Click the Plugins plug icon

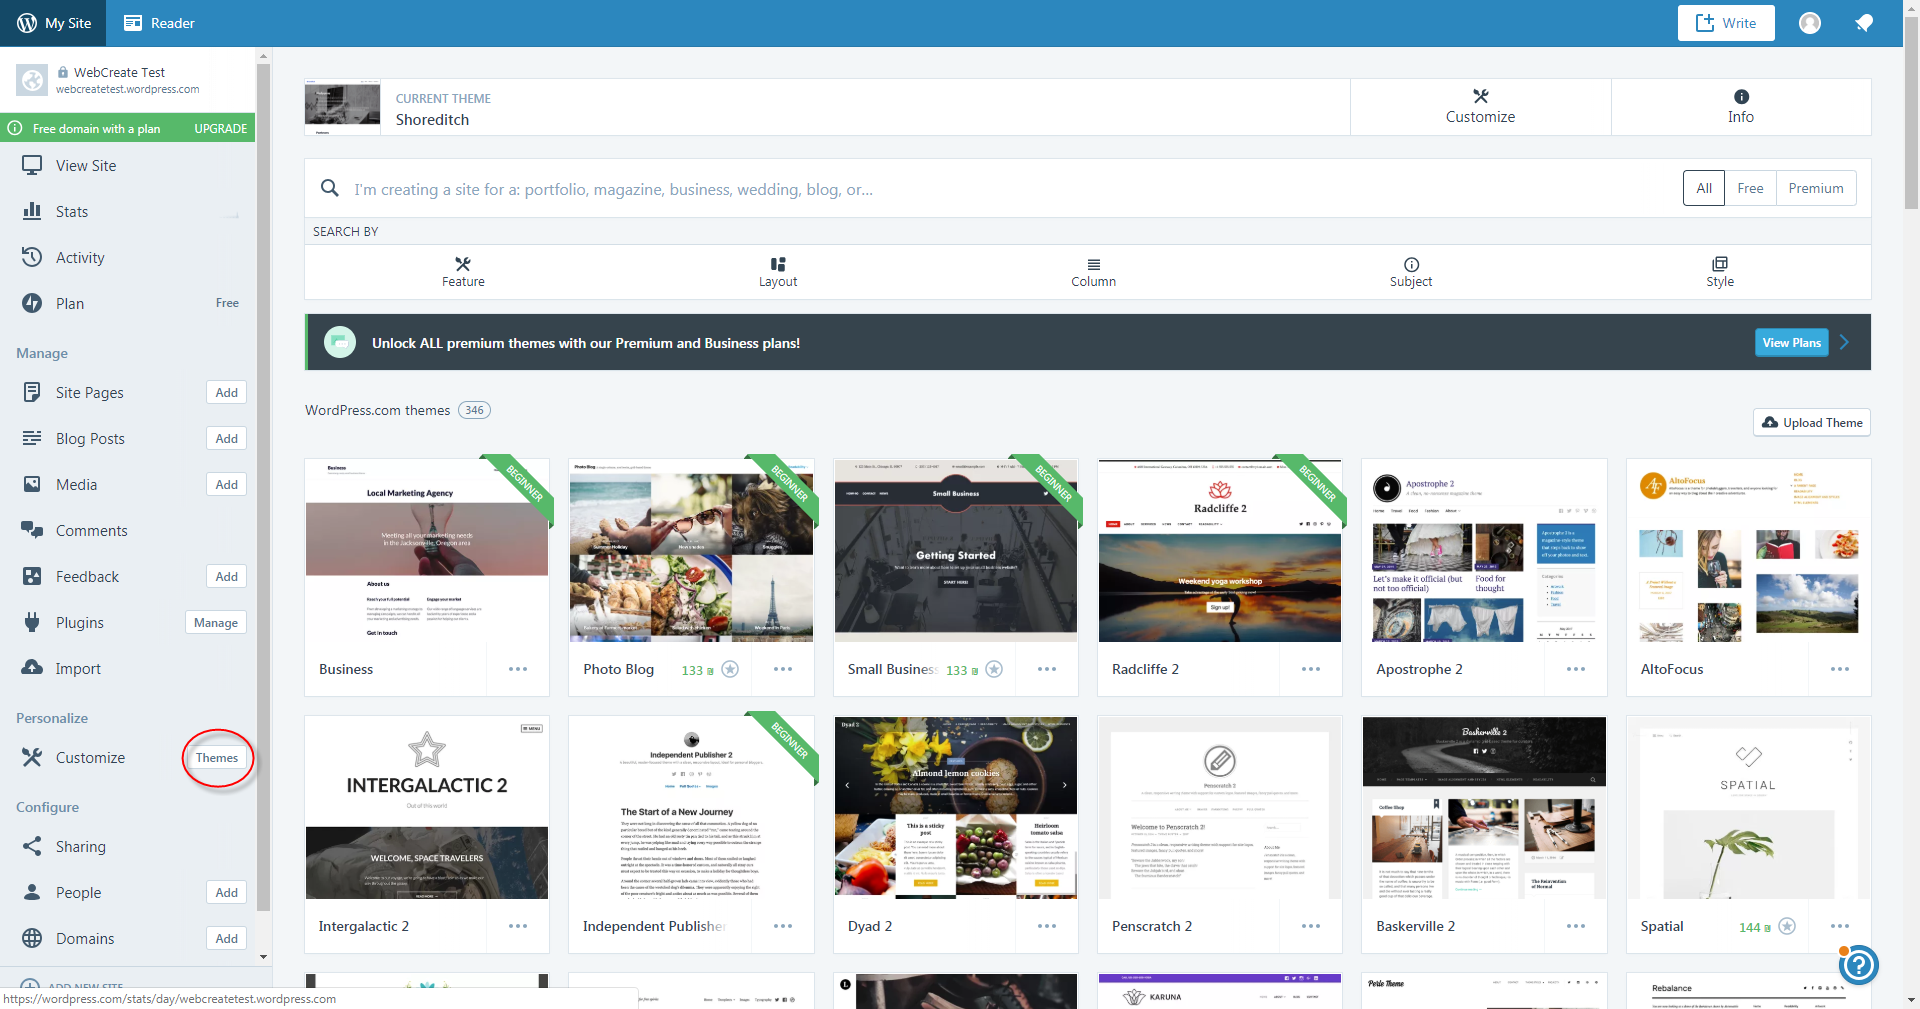coord(32,622)
